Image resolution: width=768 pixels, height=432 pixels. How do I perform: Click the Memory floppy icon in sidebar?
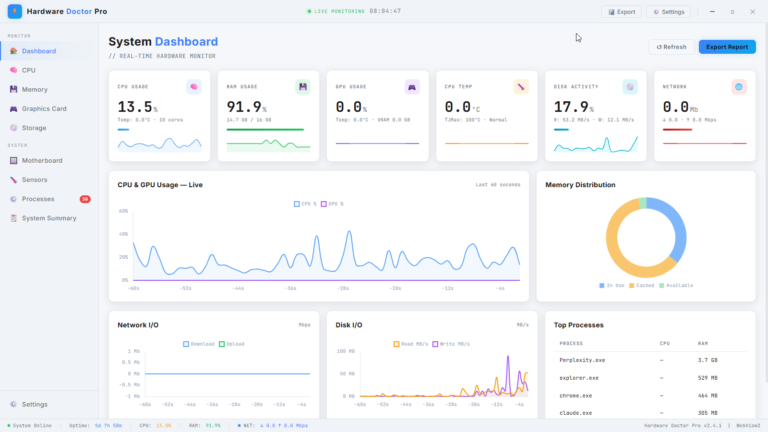(x=13, y=89)
